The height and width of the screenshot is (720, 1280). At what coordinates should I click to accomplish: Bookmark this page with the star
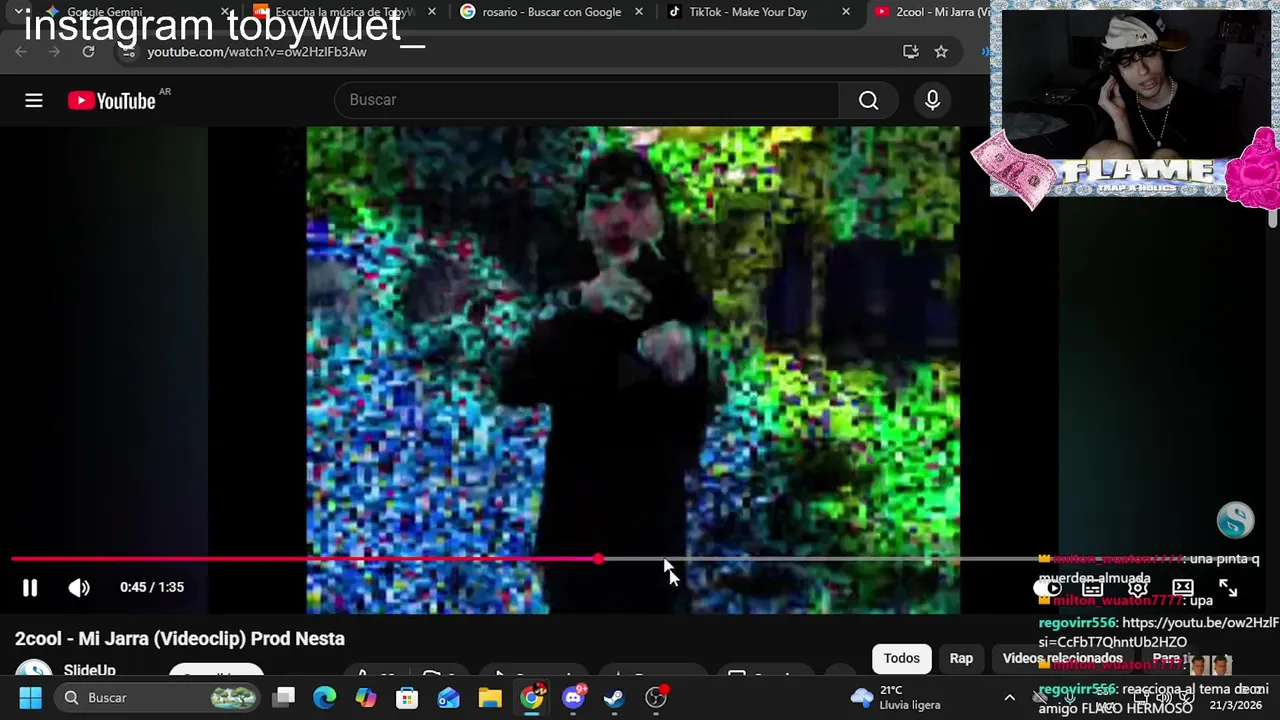click(x=941, y=51)
